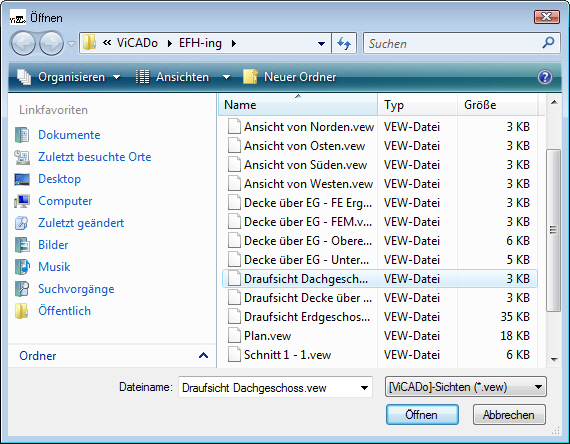Open Suchvorgänge favorite link
The image size is (570, 444).
[x=76, y=289]
